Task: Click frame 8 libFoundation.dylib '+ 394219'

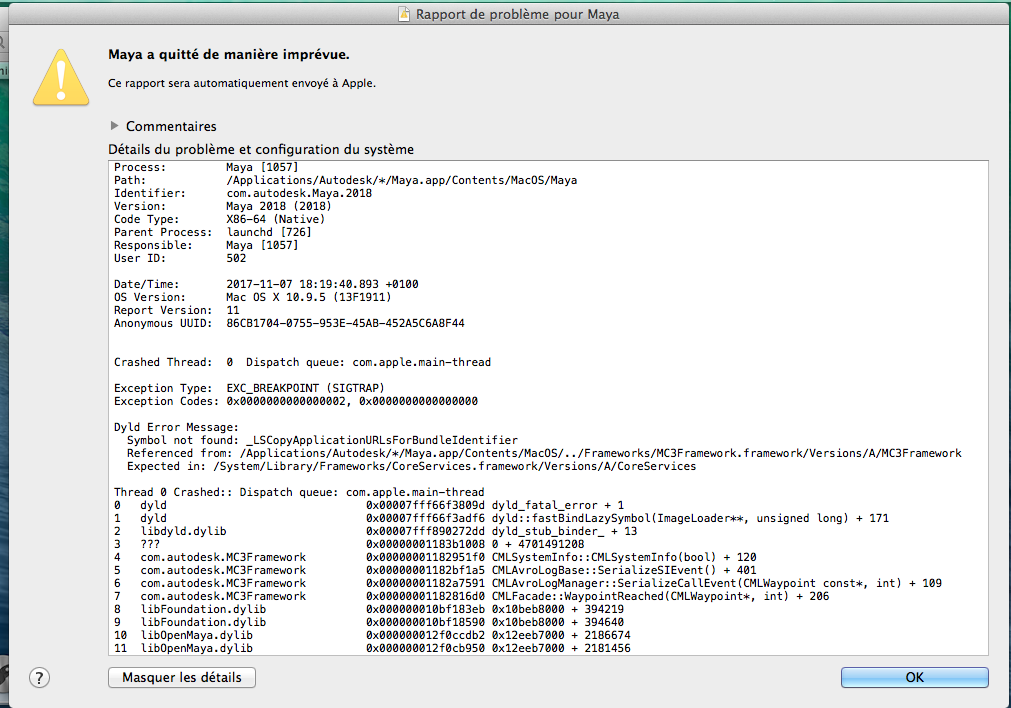Action: coord(369,609)
